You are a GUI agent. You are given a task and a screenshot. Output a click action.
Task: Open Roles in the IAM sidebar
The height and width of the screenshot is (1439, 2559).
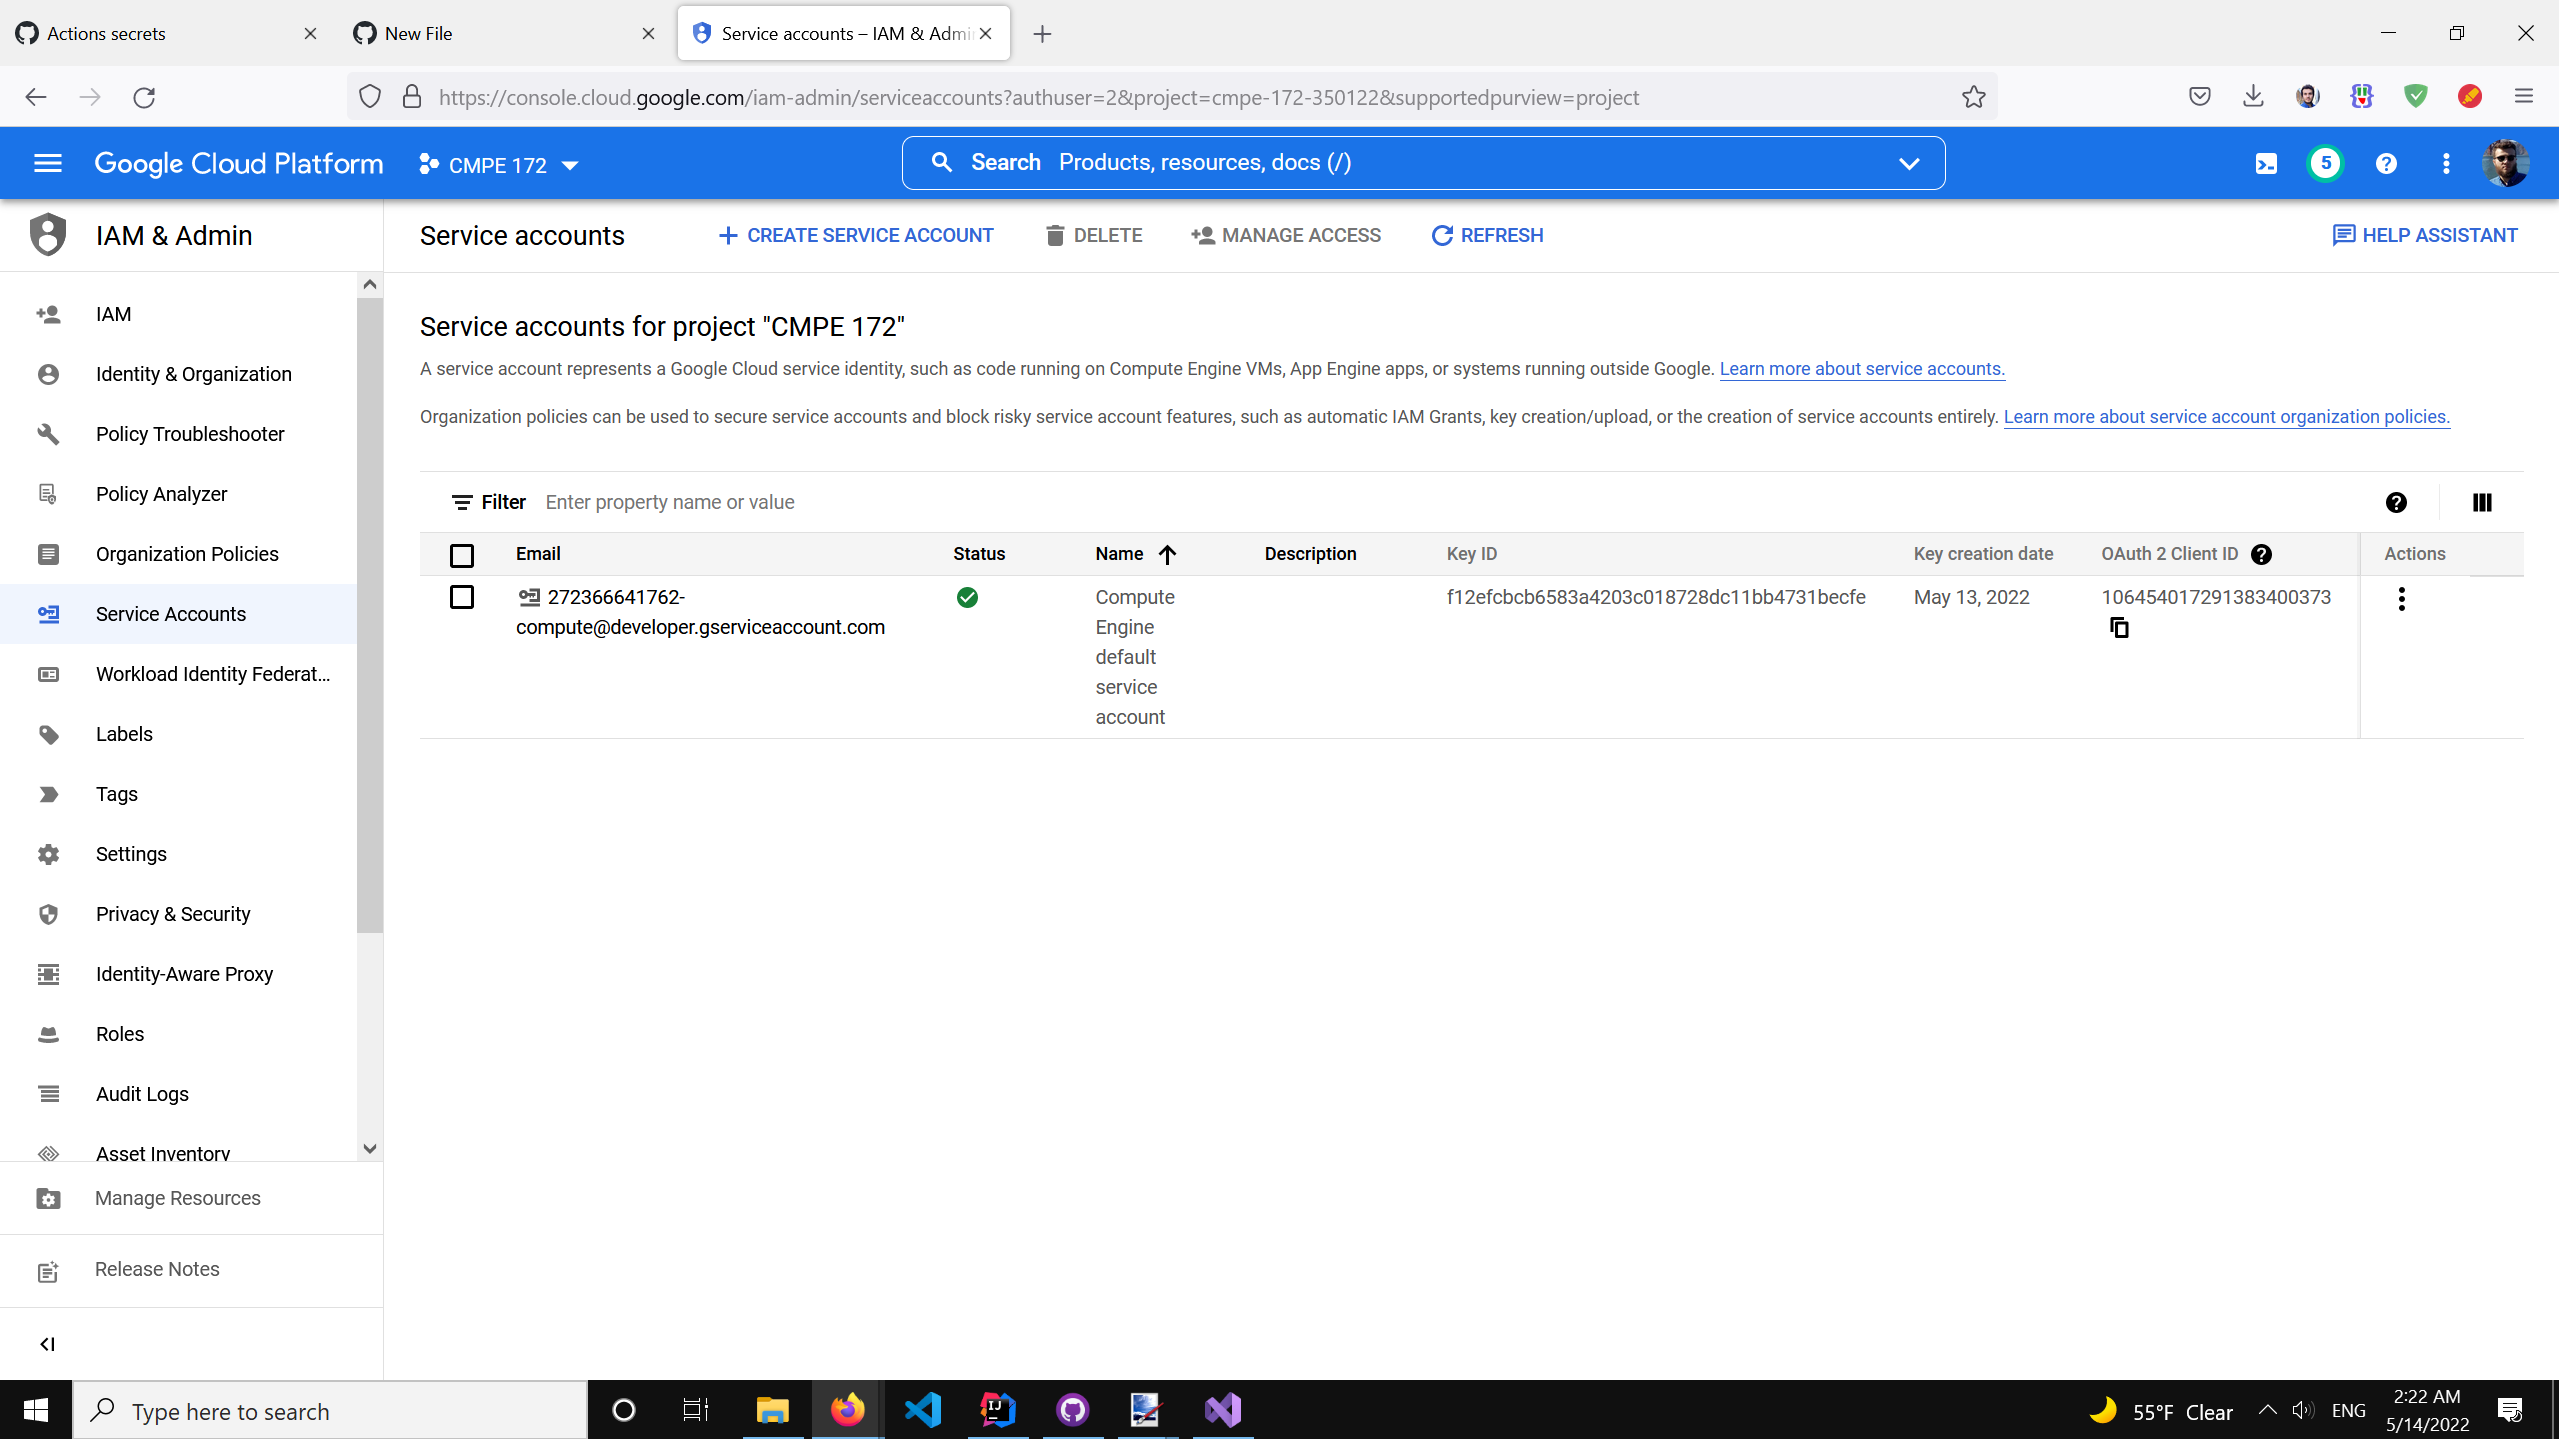click(120, 1034)
